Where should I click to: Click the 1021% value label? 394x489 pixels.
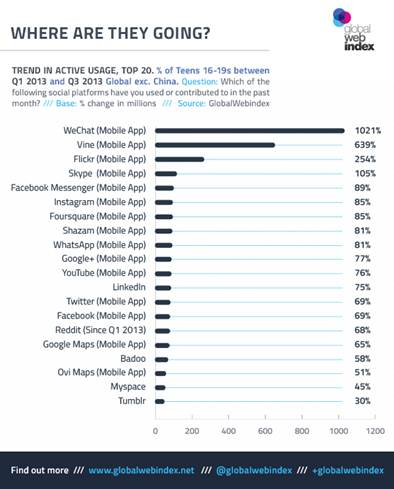(x=368, y=130)
